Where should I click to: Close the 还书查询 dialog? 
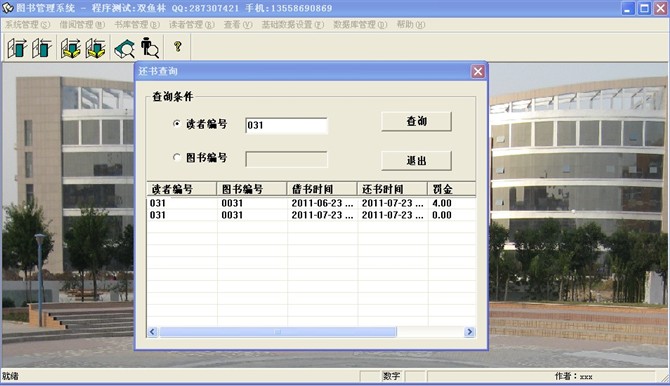[x=478, y=71]
